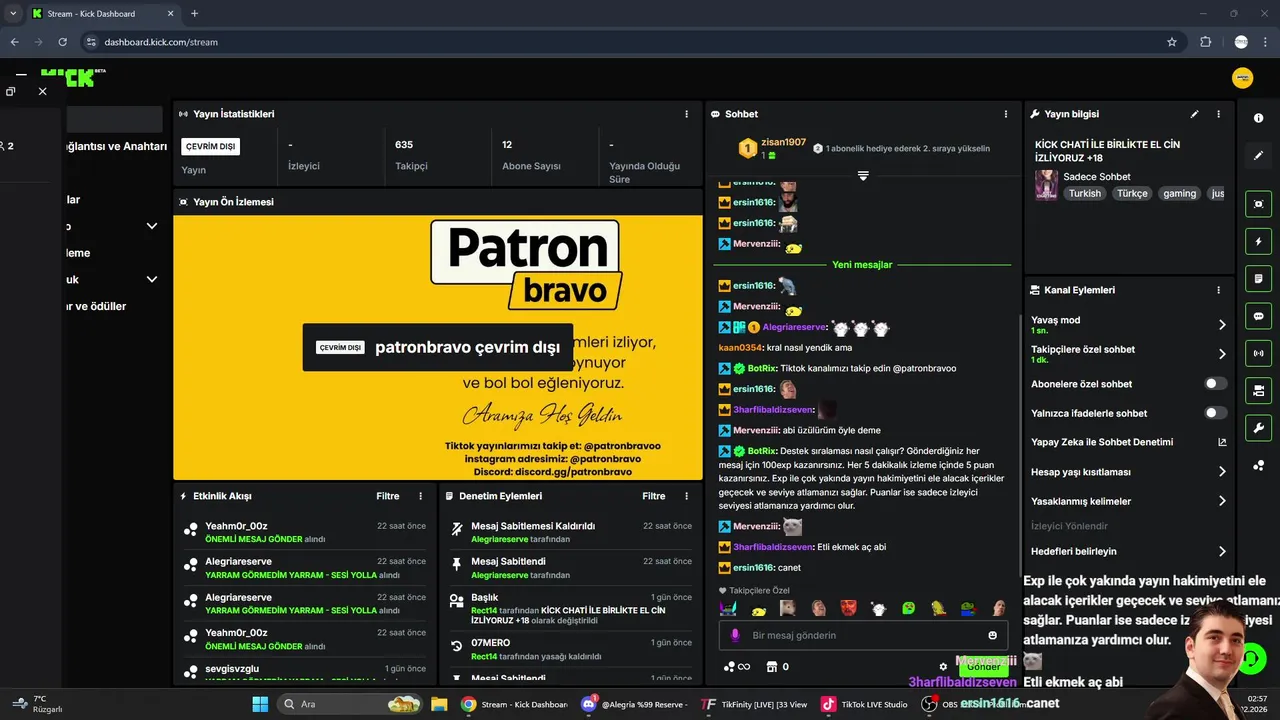1280x720 pixels.
Task: Open Yayın İstatistikleri three-dot options menu
Action: (686, 114)
